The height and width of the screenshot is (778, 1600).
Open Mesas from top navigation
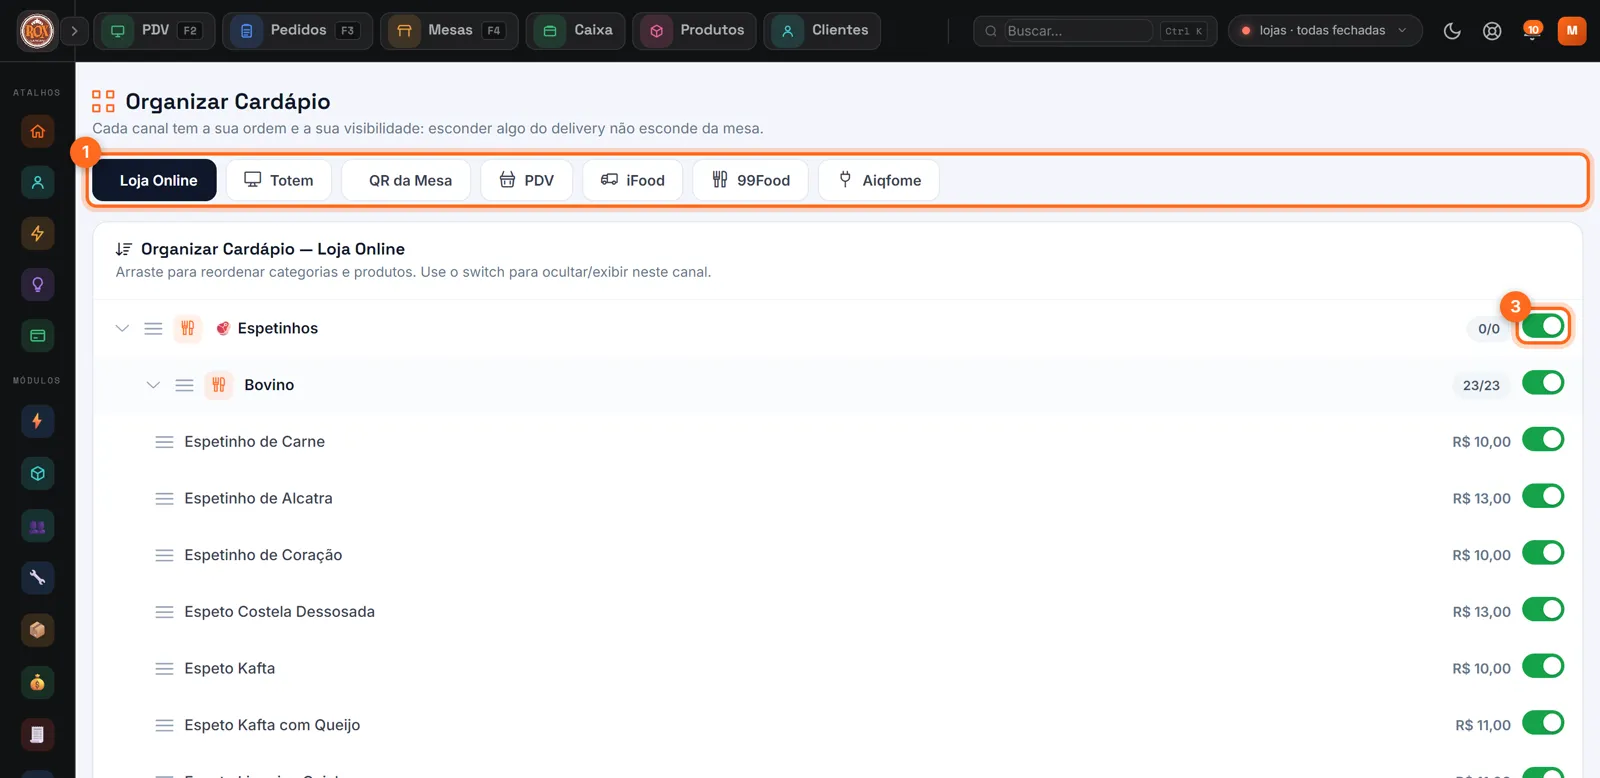(x=449, y=31)
